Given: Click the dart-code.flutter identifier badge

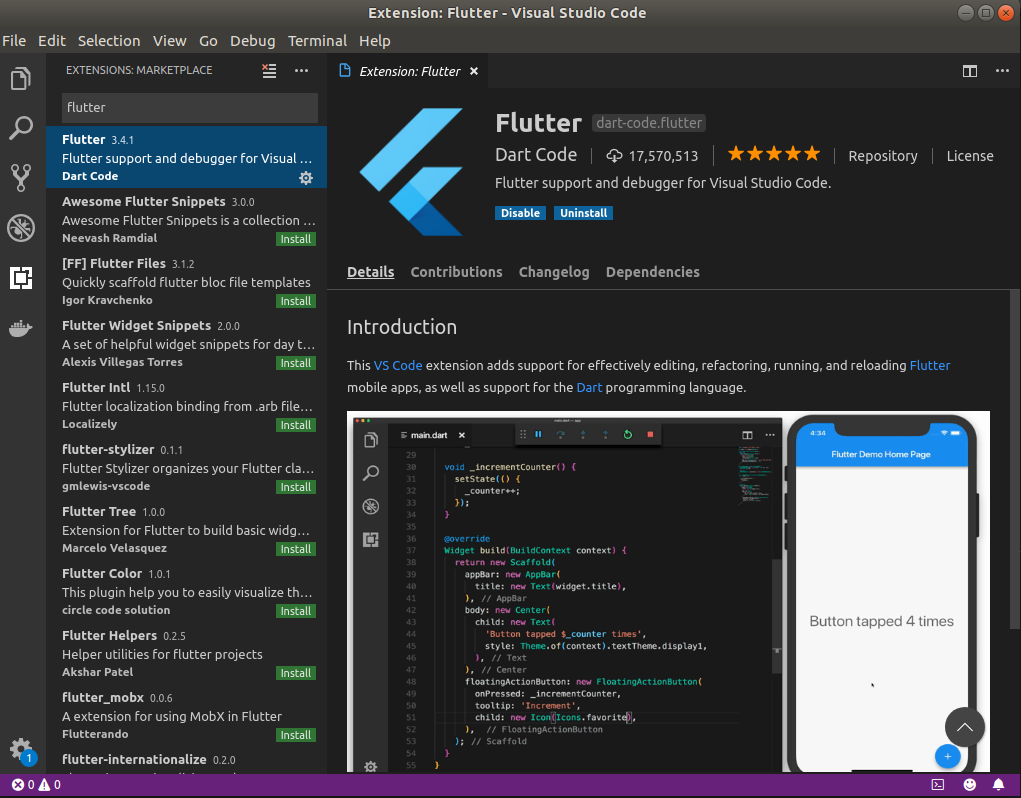Looking at the screenshot, I should (649, 122).
